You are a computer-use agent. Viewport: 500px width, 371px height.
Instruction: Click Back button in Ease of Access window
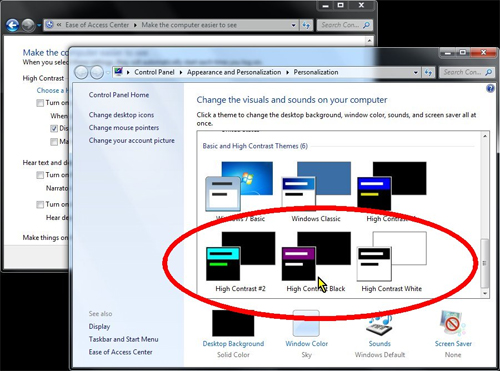(x=13, y=25)
